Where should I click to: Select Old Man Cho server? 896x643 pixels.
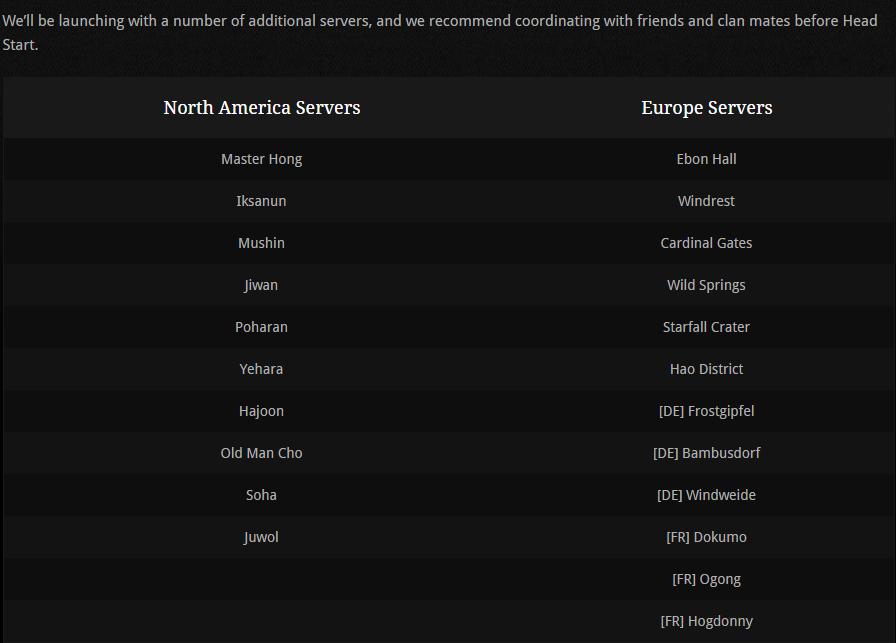[x=261, y=453]
